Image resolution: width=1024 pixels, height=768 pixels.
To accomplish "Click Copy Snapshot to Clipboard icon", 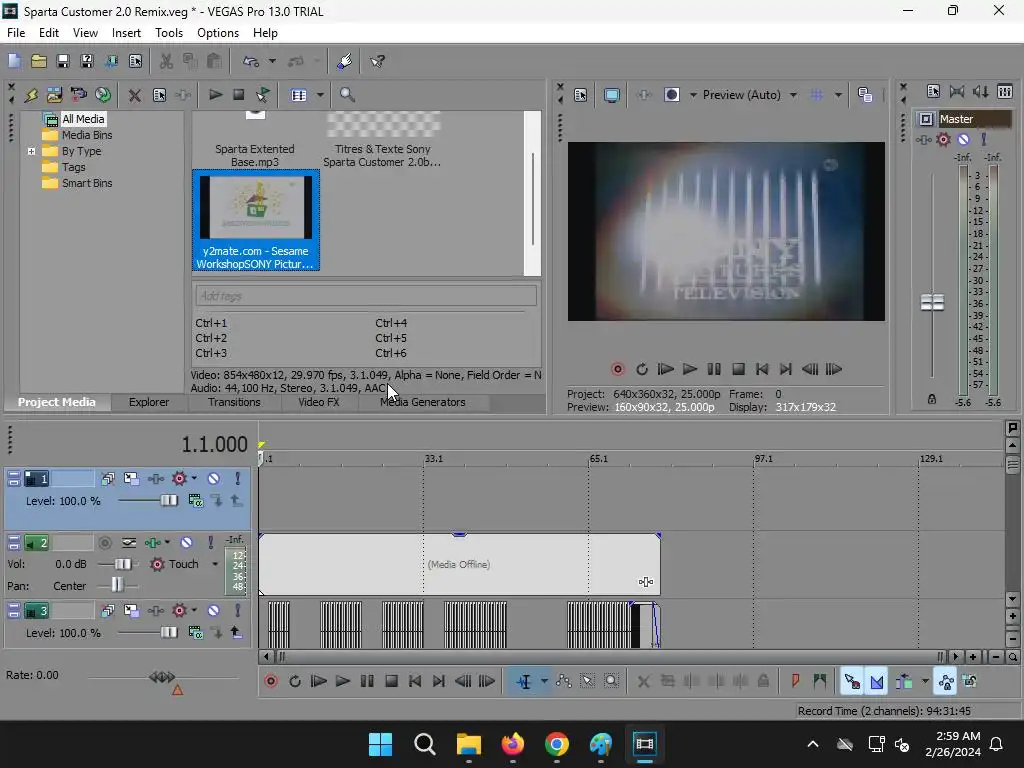I will [x=865, y=95].
